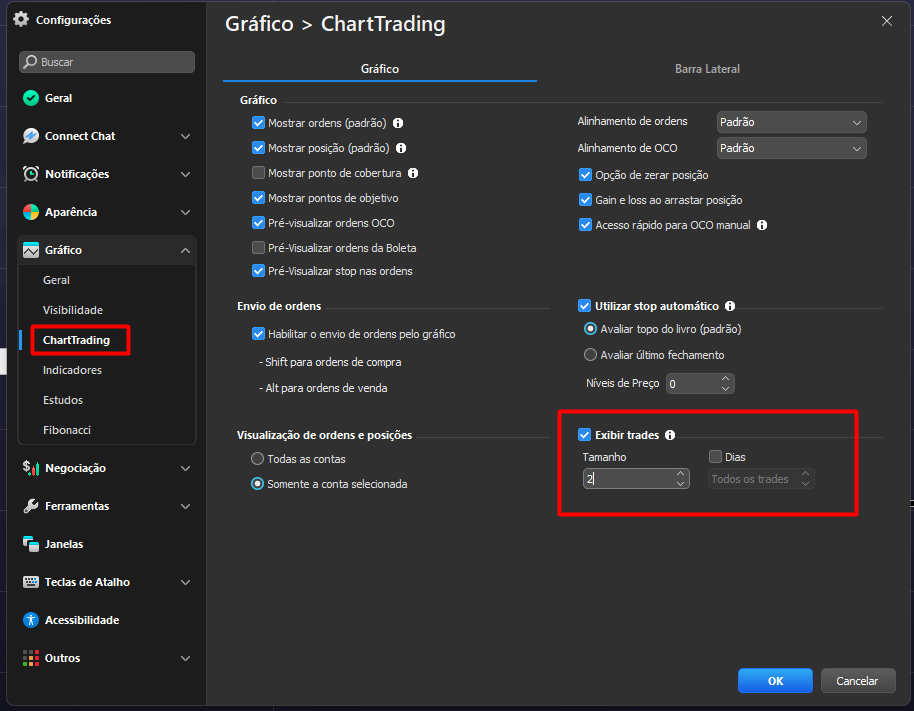Screen dimensions: 914x711
Task: Show info for Exibir trades
Action: pyautogui.click(x=670, y=435)
